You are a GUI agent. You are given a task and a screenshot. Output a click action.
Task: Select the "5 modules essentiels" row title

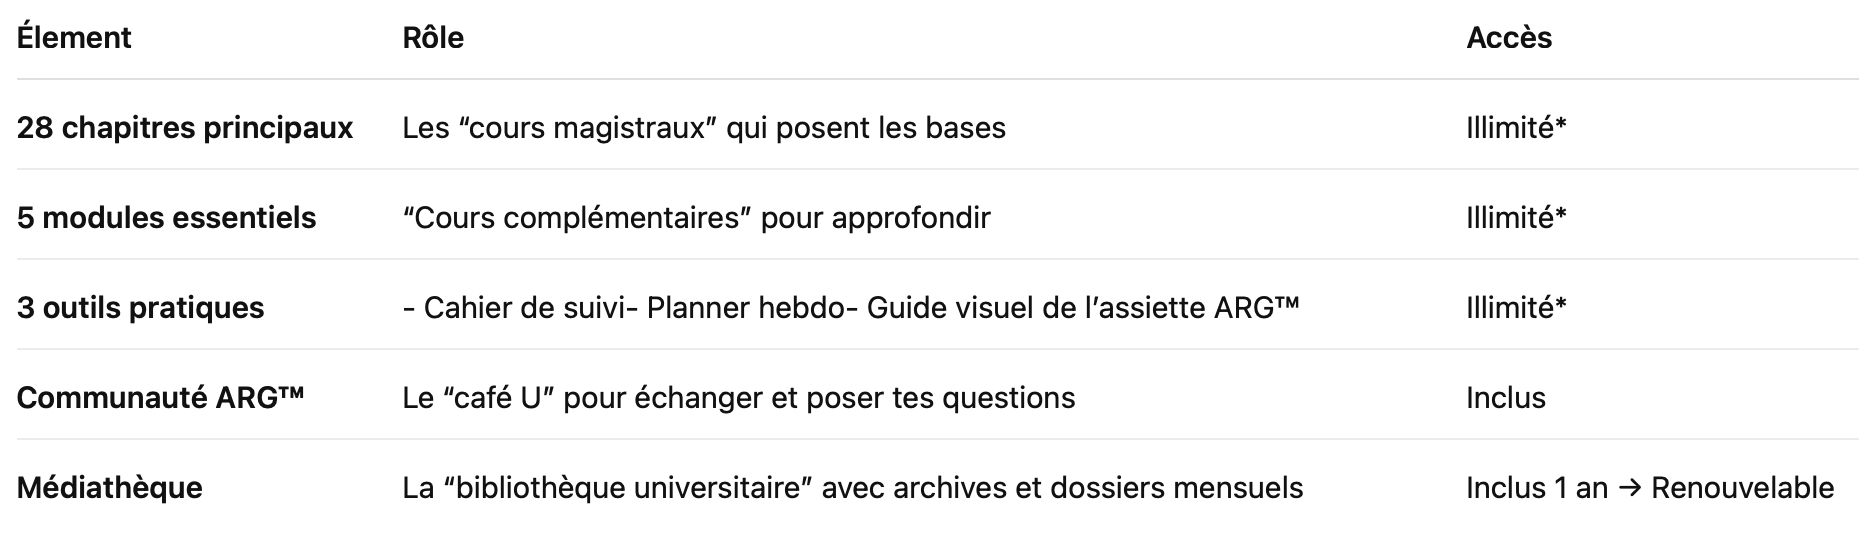click(166, 218)
